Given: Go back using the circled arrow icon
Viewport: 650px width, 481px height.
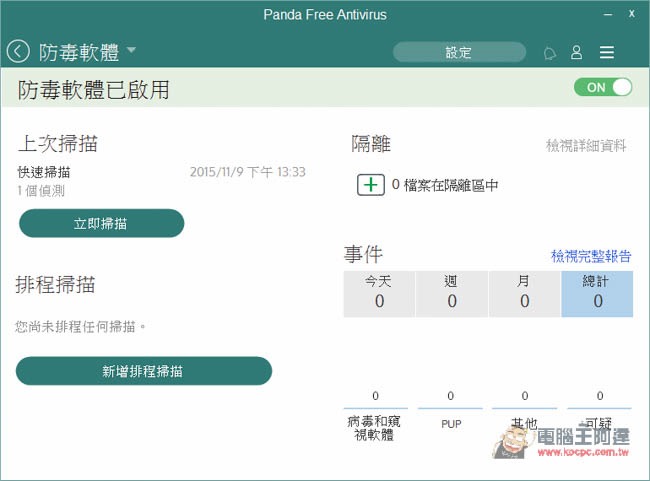Looking at the screenshot, I should 18,52.
